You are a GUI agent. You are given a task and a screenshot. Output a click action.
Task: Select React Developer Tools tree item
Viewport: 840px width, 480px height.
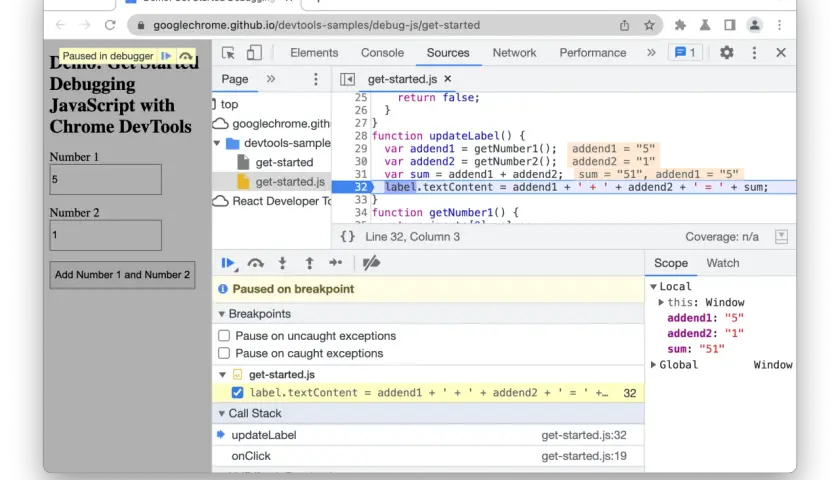[x=272, y=201]
